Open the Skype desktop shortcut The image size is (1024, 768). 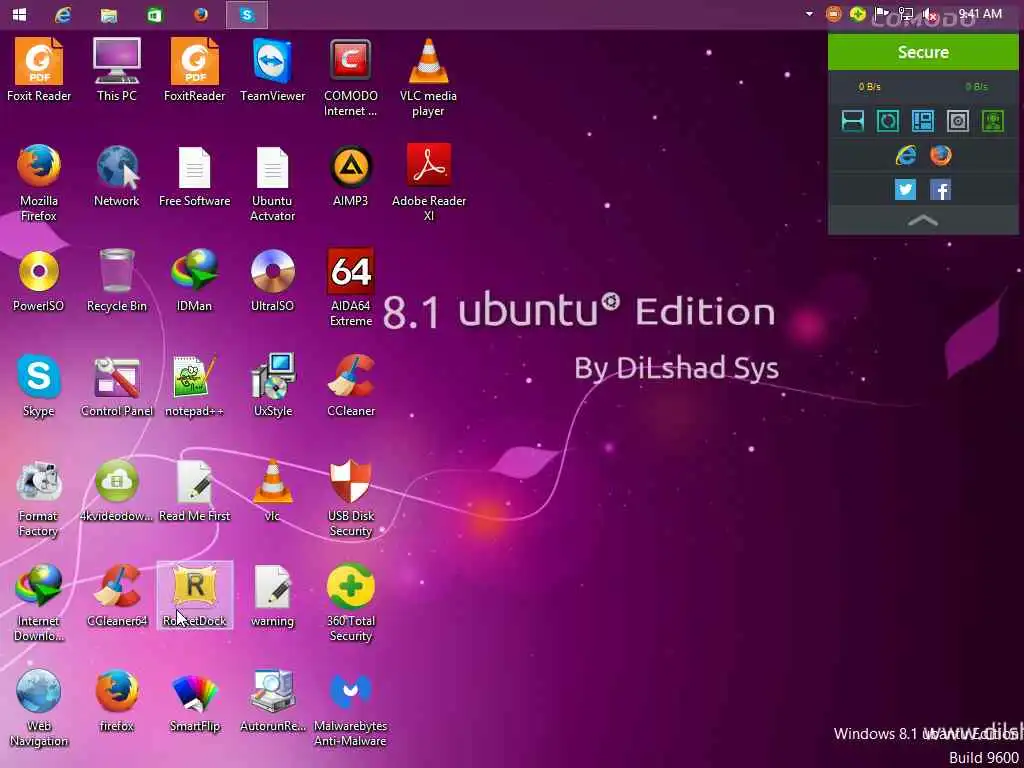coord(39,386)
